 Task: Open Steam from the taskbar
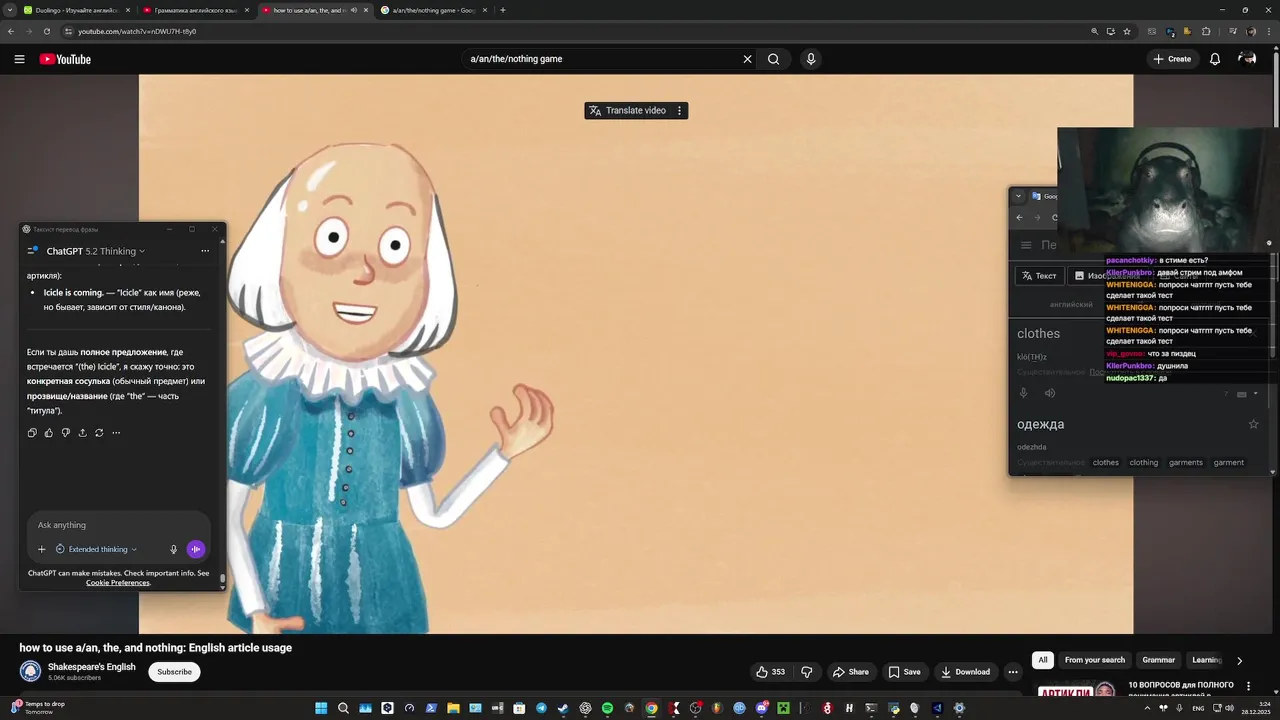click(563, 708)
